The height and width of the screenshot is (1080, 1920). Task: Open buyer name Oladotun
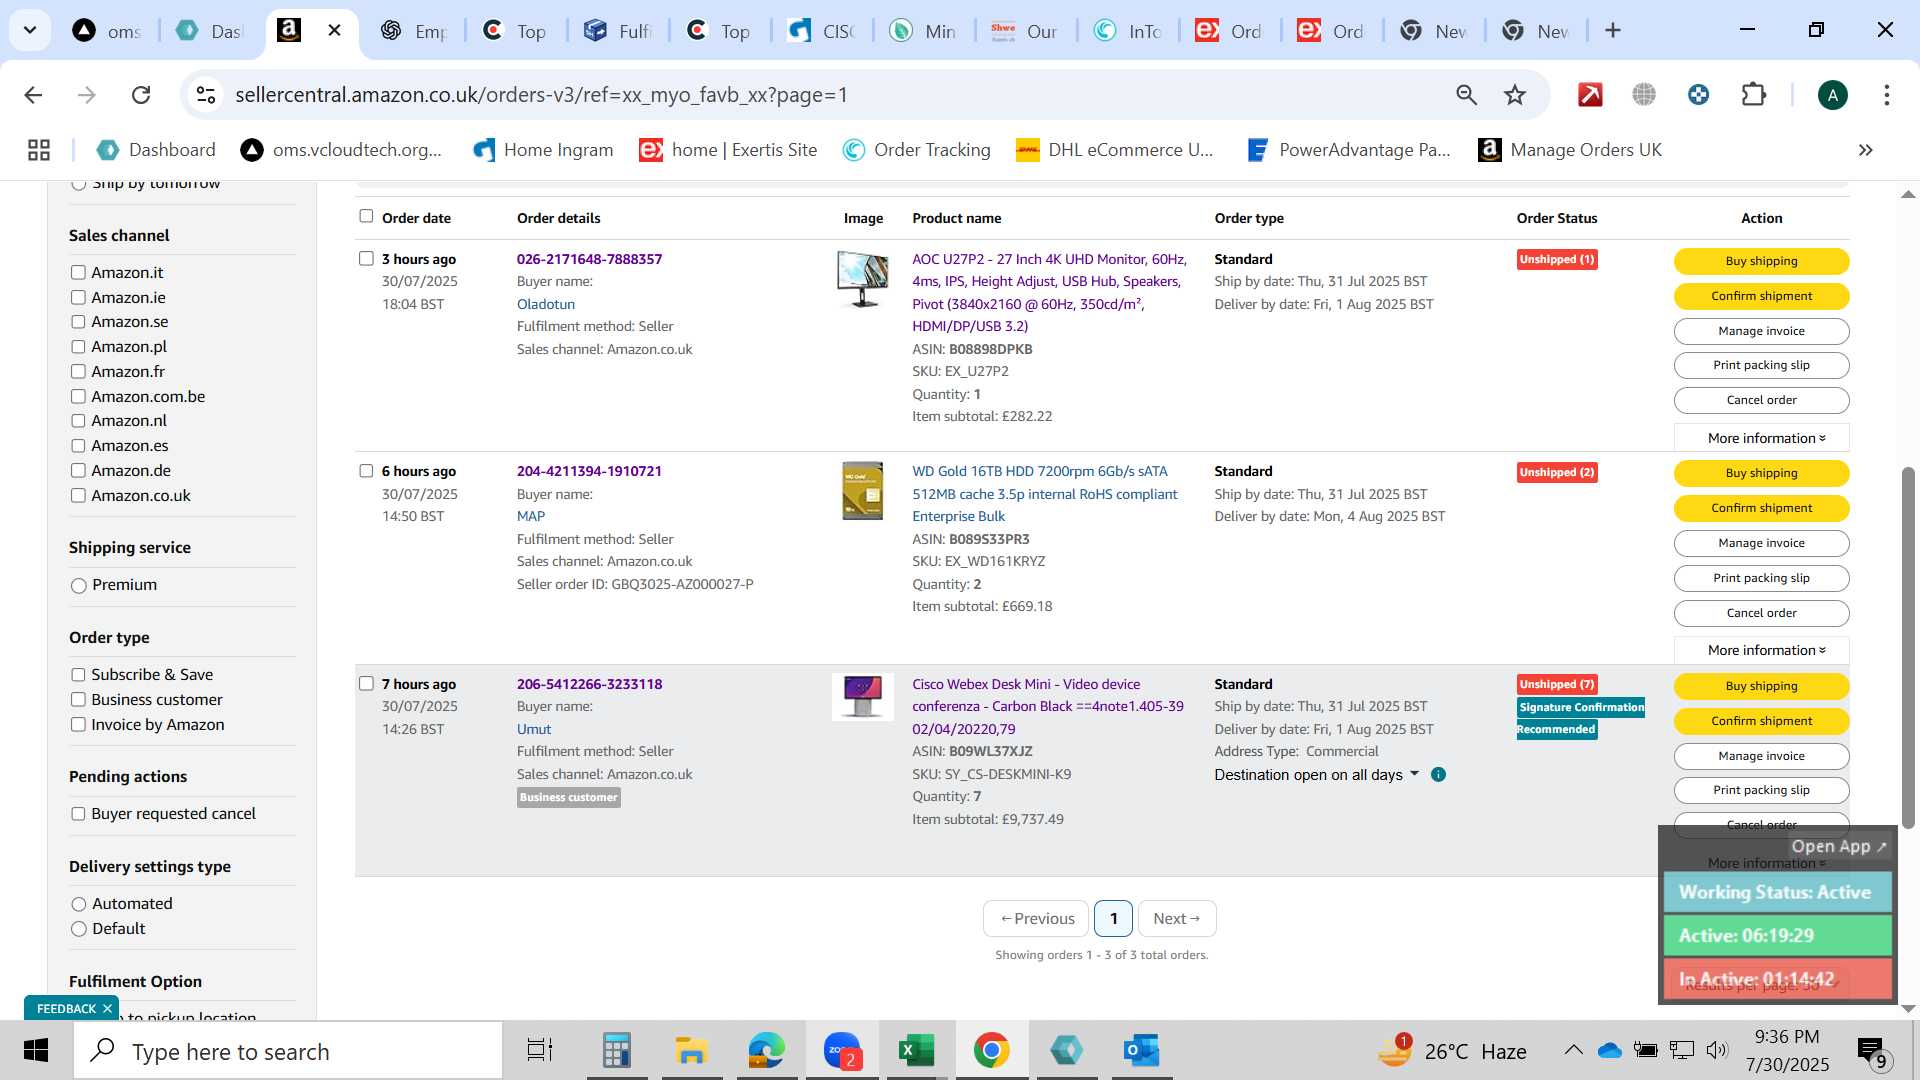click(x=545, y=304)
